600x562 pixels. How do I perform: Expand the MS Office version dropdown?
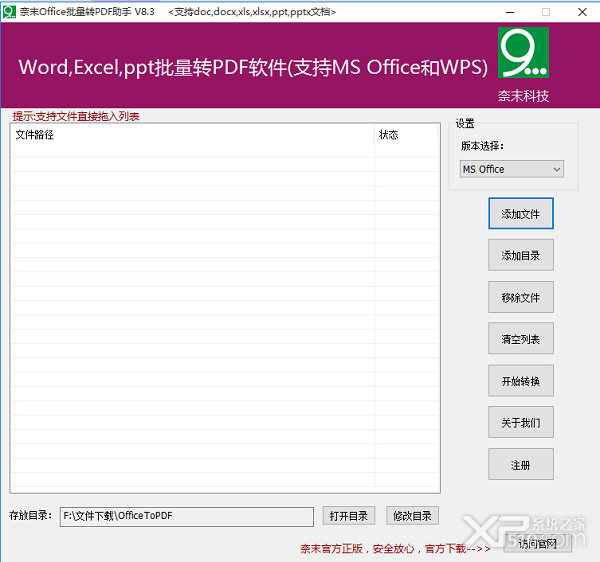pyautogui.click(x=511, y=169)
